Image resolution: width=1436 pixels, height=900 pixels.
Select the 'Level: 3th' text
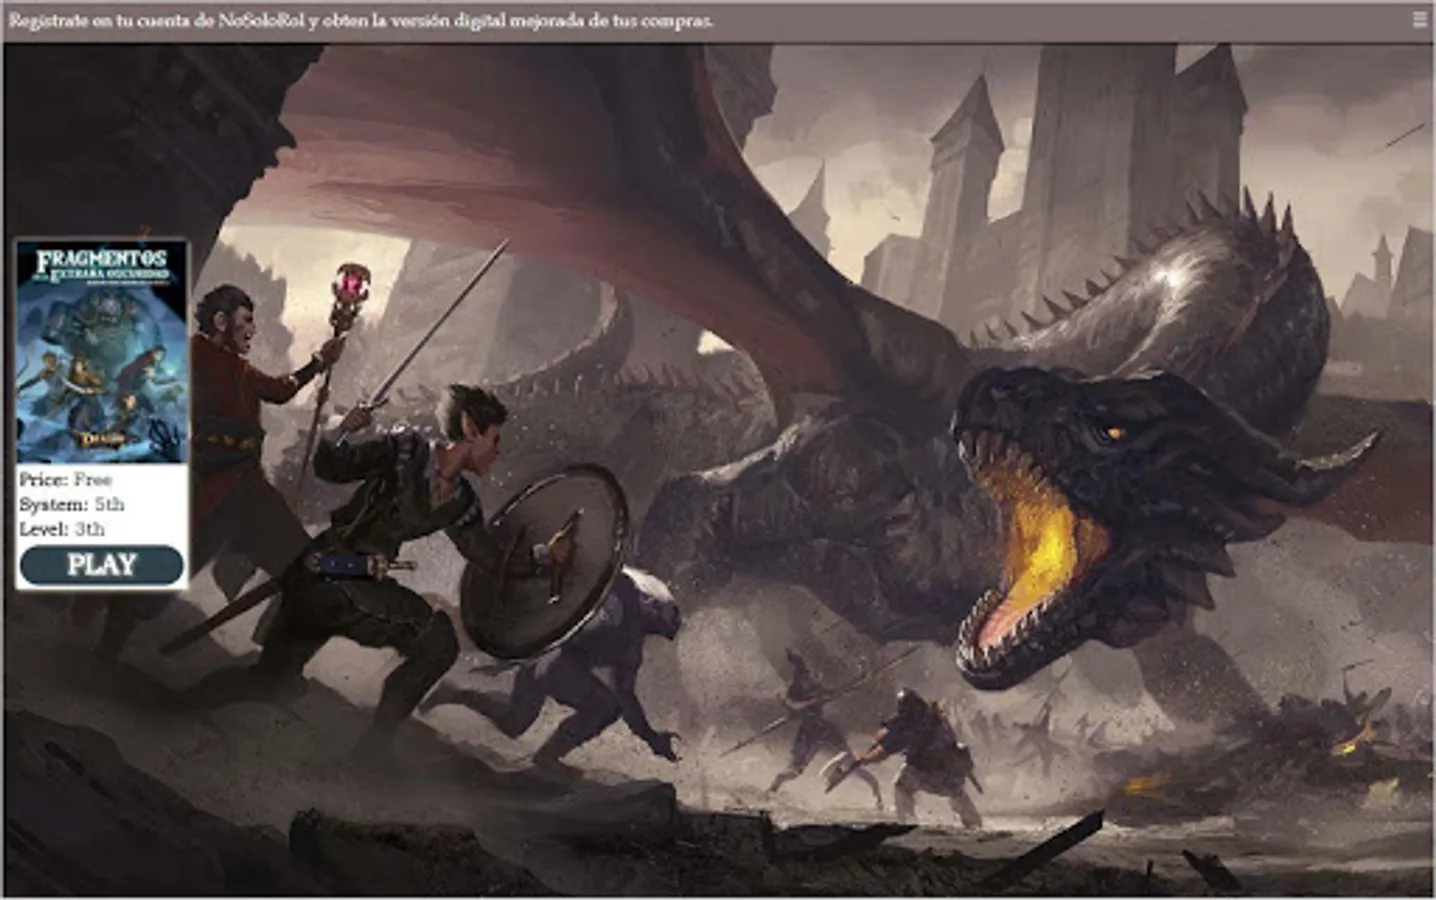click(62, 529)
